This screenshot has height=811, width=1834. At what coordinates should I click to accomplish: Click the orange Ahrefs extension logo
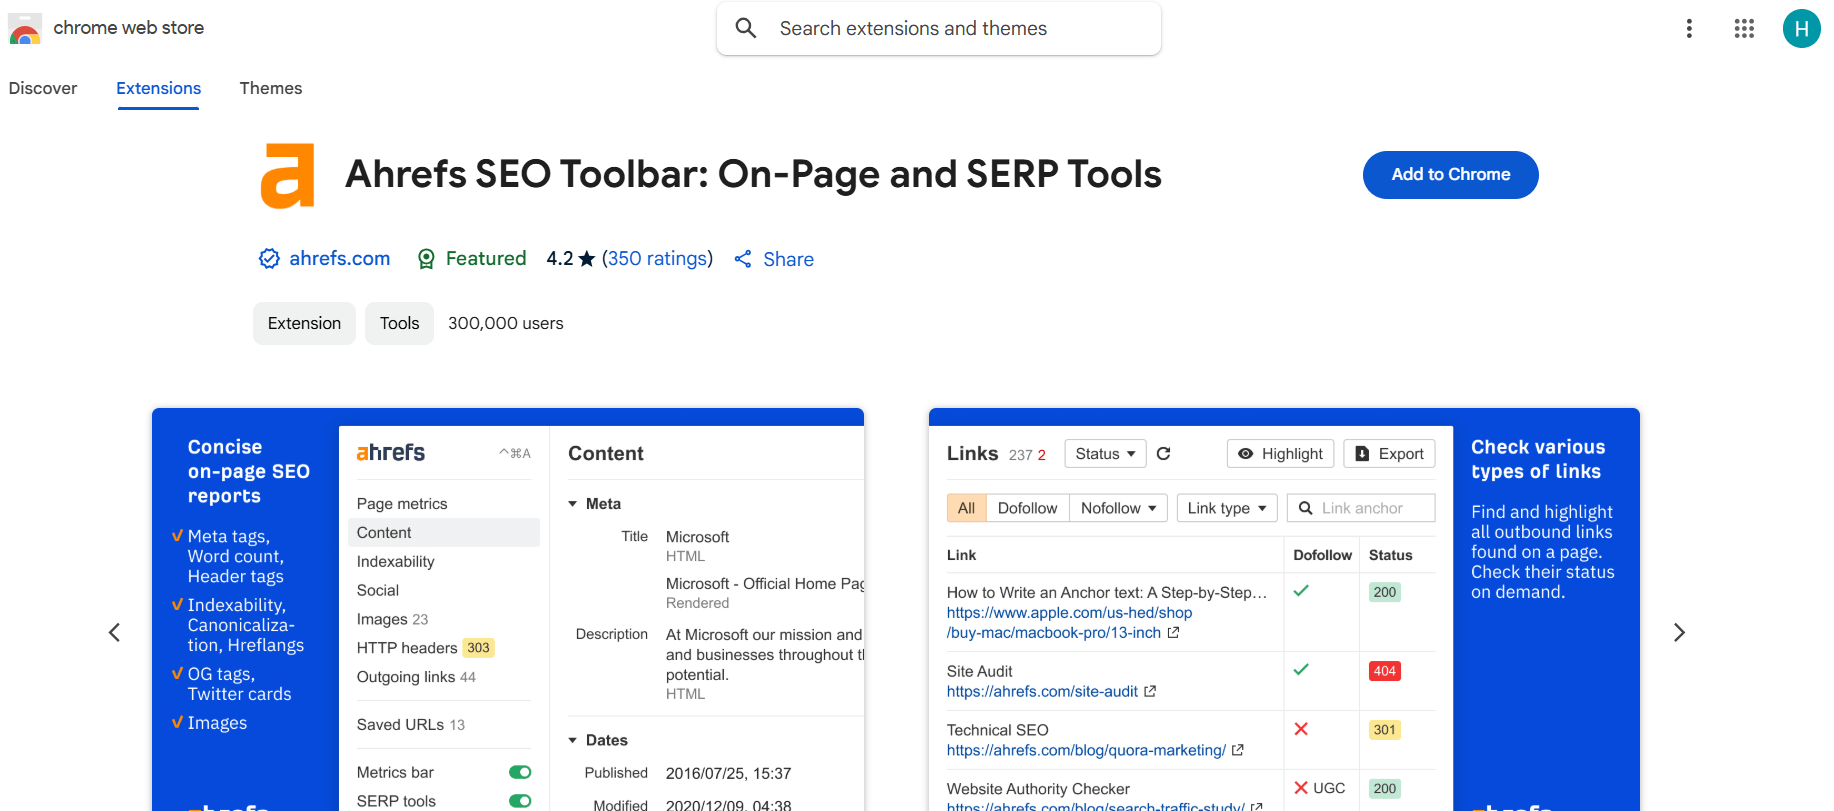(x=288, y=175)
